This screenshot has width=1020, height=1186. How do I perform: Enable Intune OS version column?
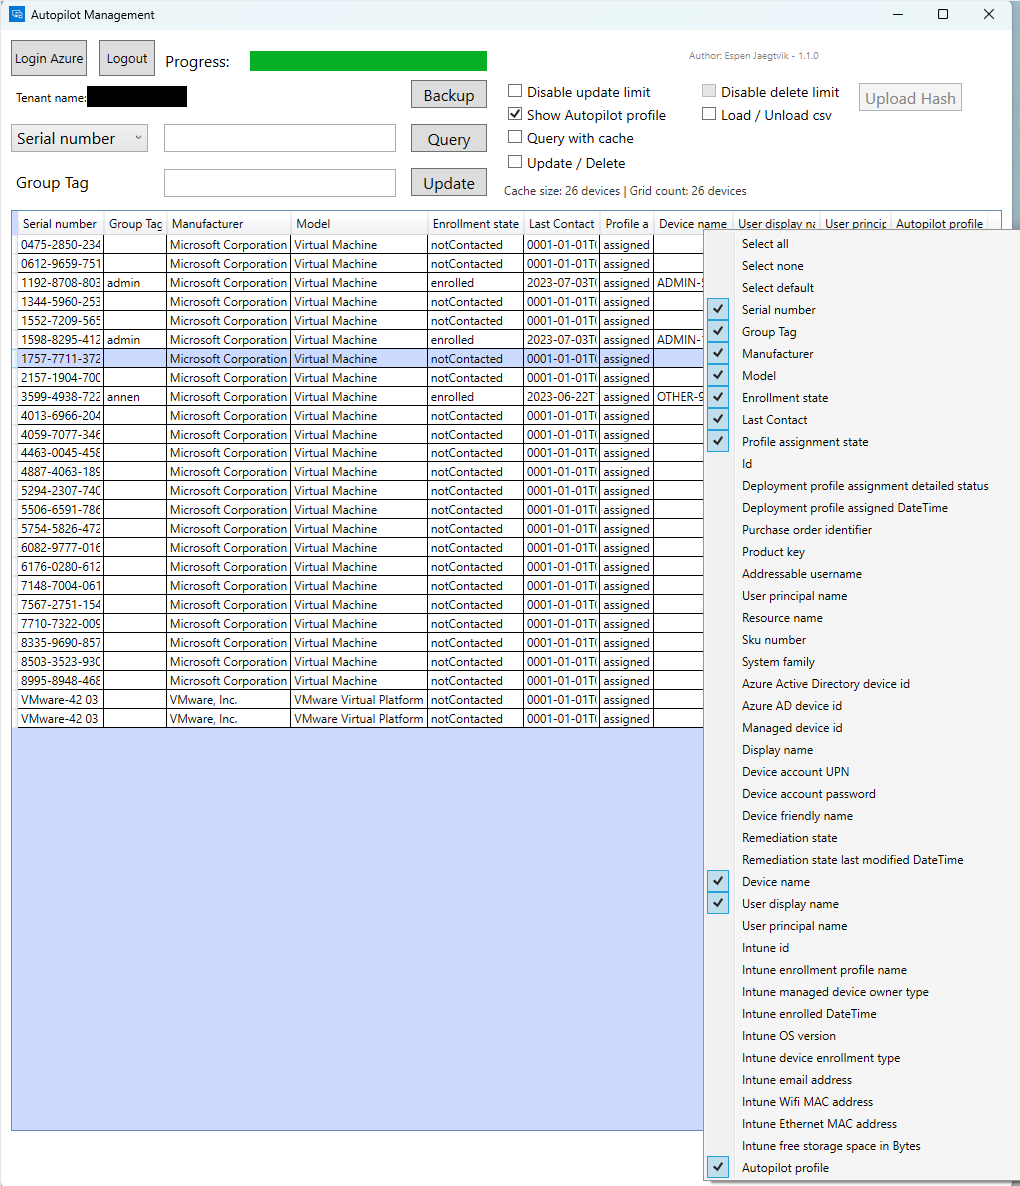789,1035
